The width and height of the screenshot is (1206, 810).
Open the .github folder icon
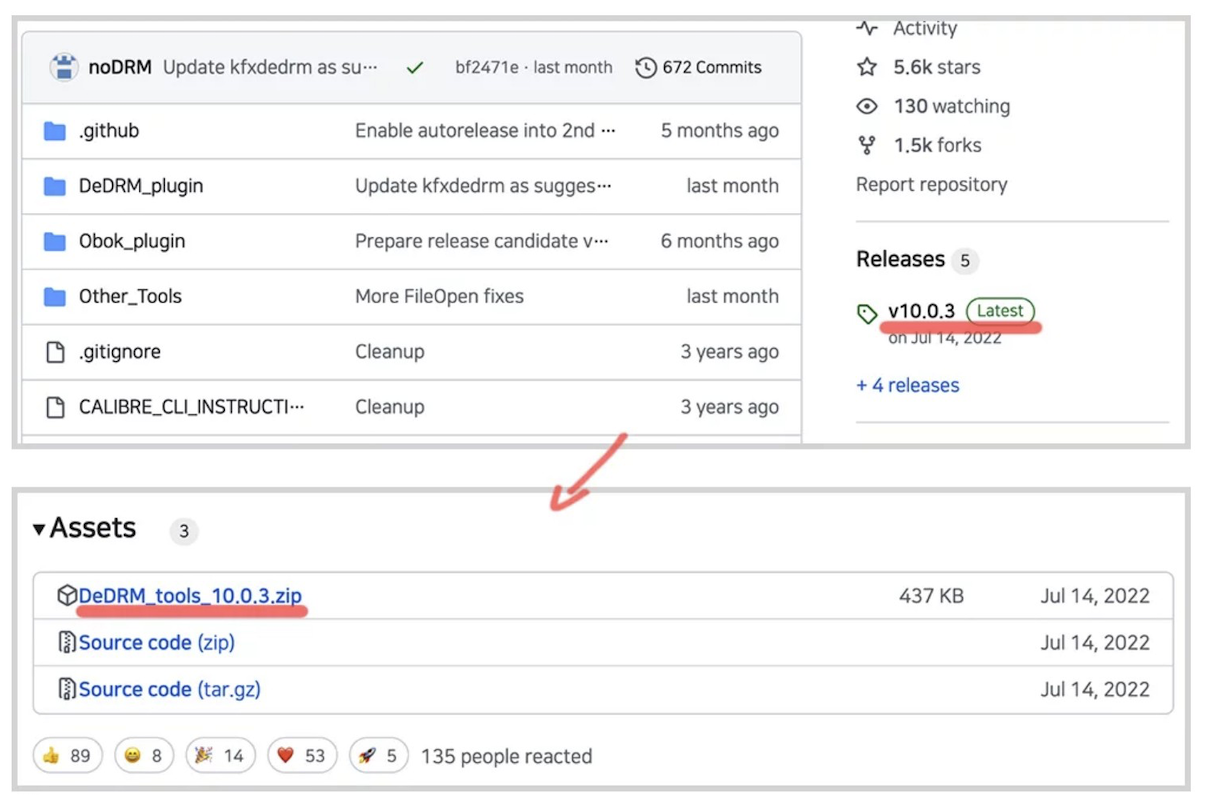[55, 131]
